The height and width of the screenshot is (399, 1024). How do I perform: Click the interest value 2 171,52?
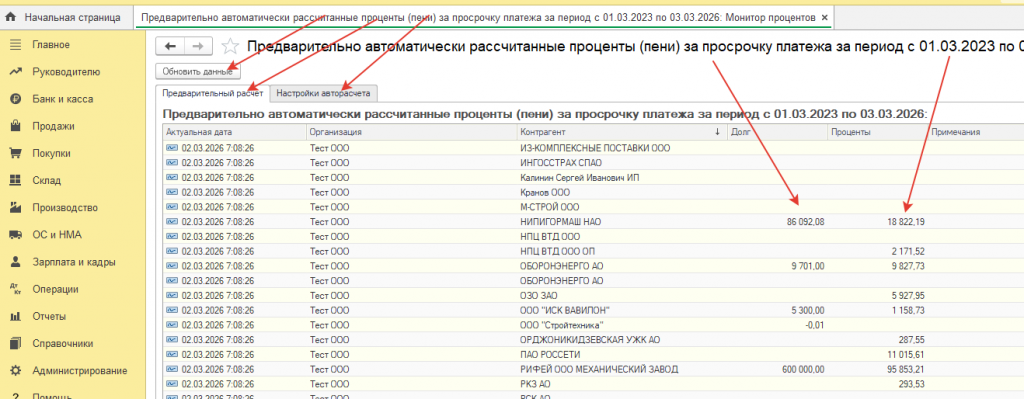tap(908, 251)
